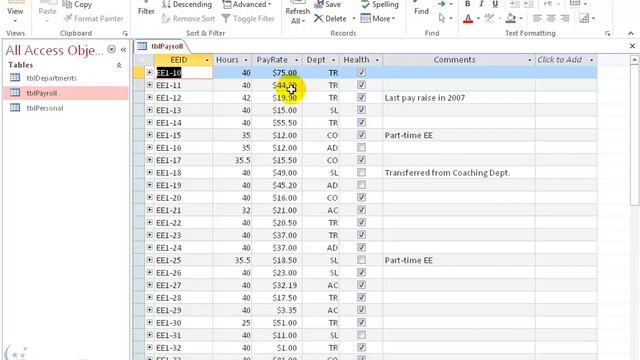Apply Italic text formatting
Image resolution: width=640 pixels, height=360 pixels.
(x=481, y=4)
